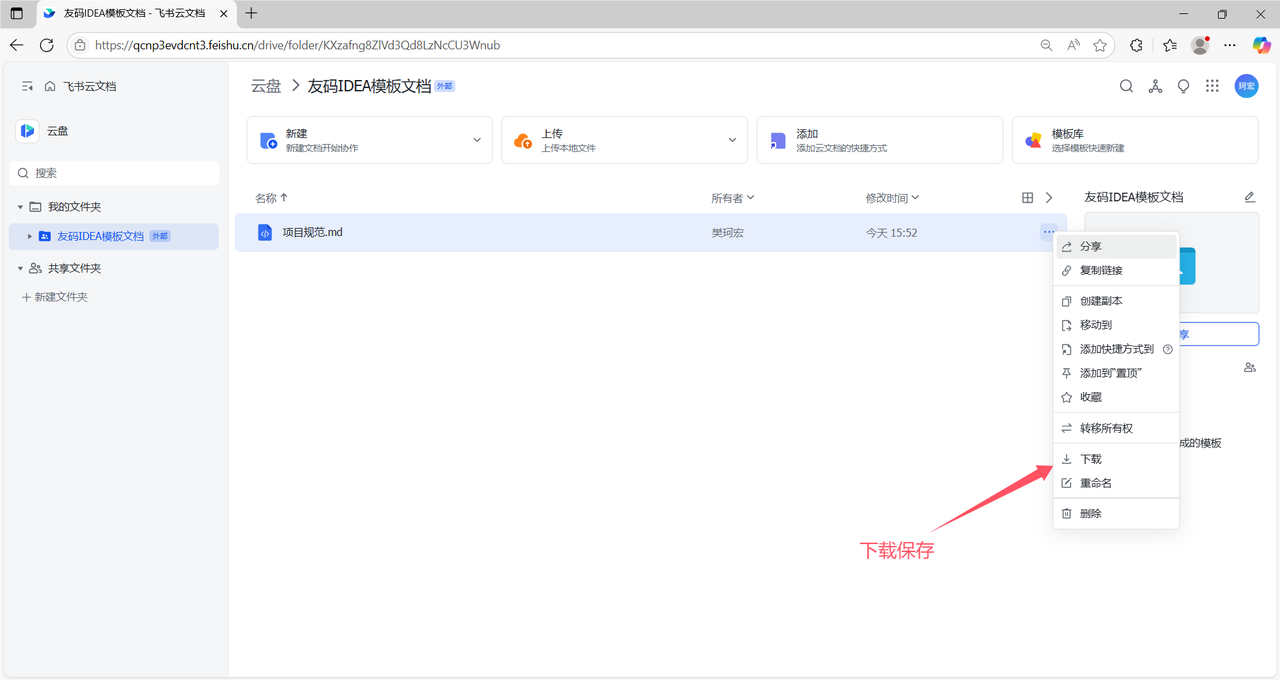Open the 上传 dropdown arrow
1280x680 pixels.
tap(732, 140)
